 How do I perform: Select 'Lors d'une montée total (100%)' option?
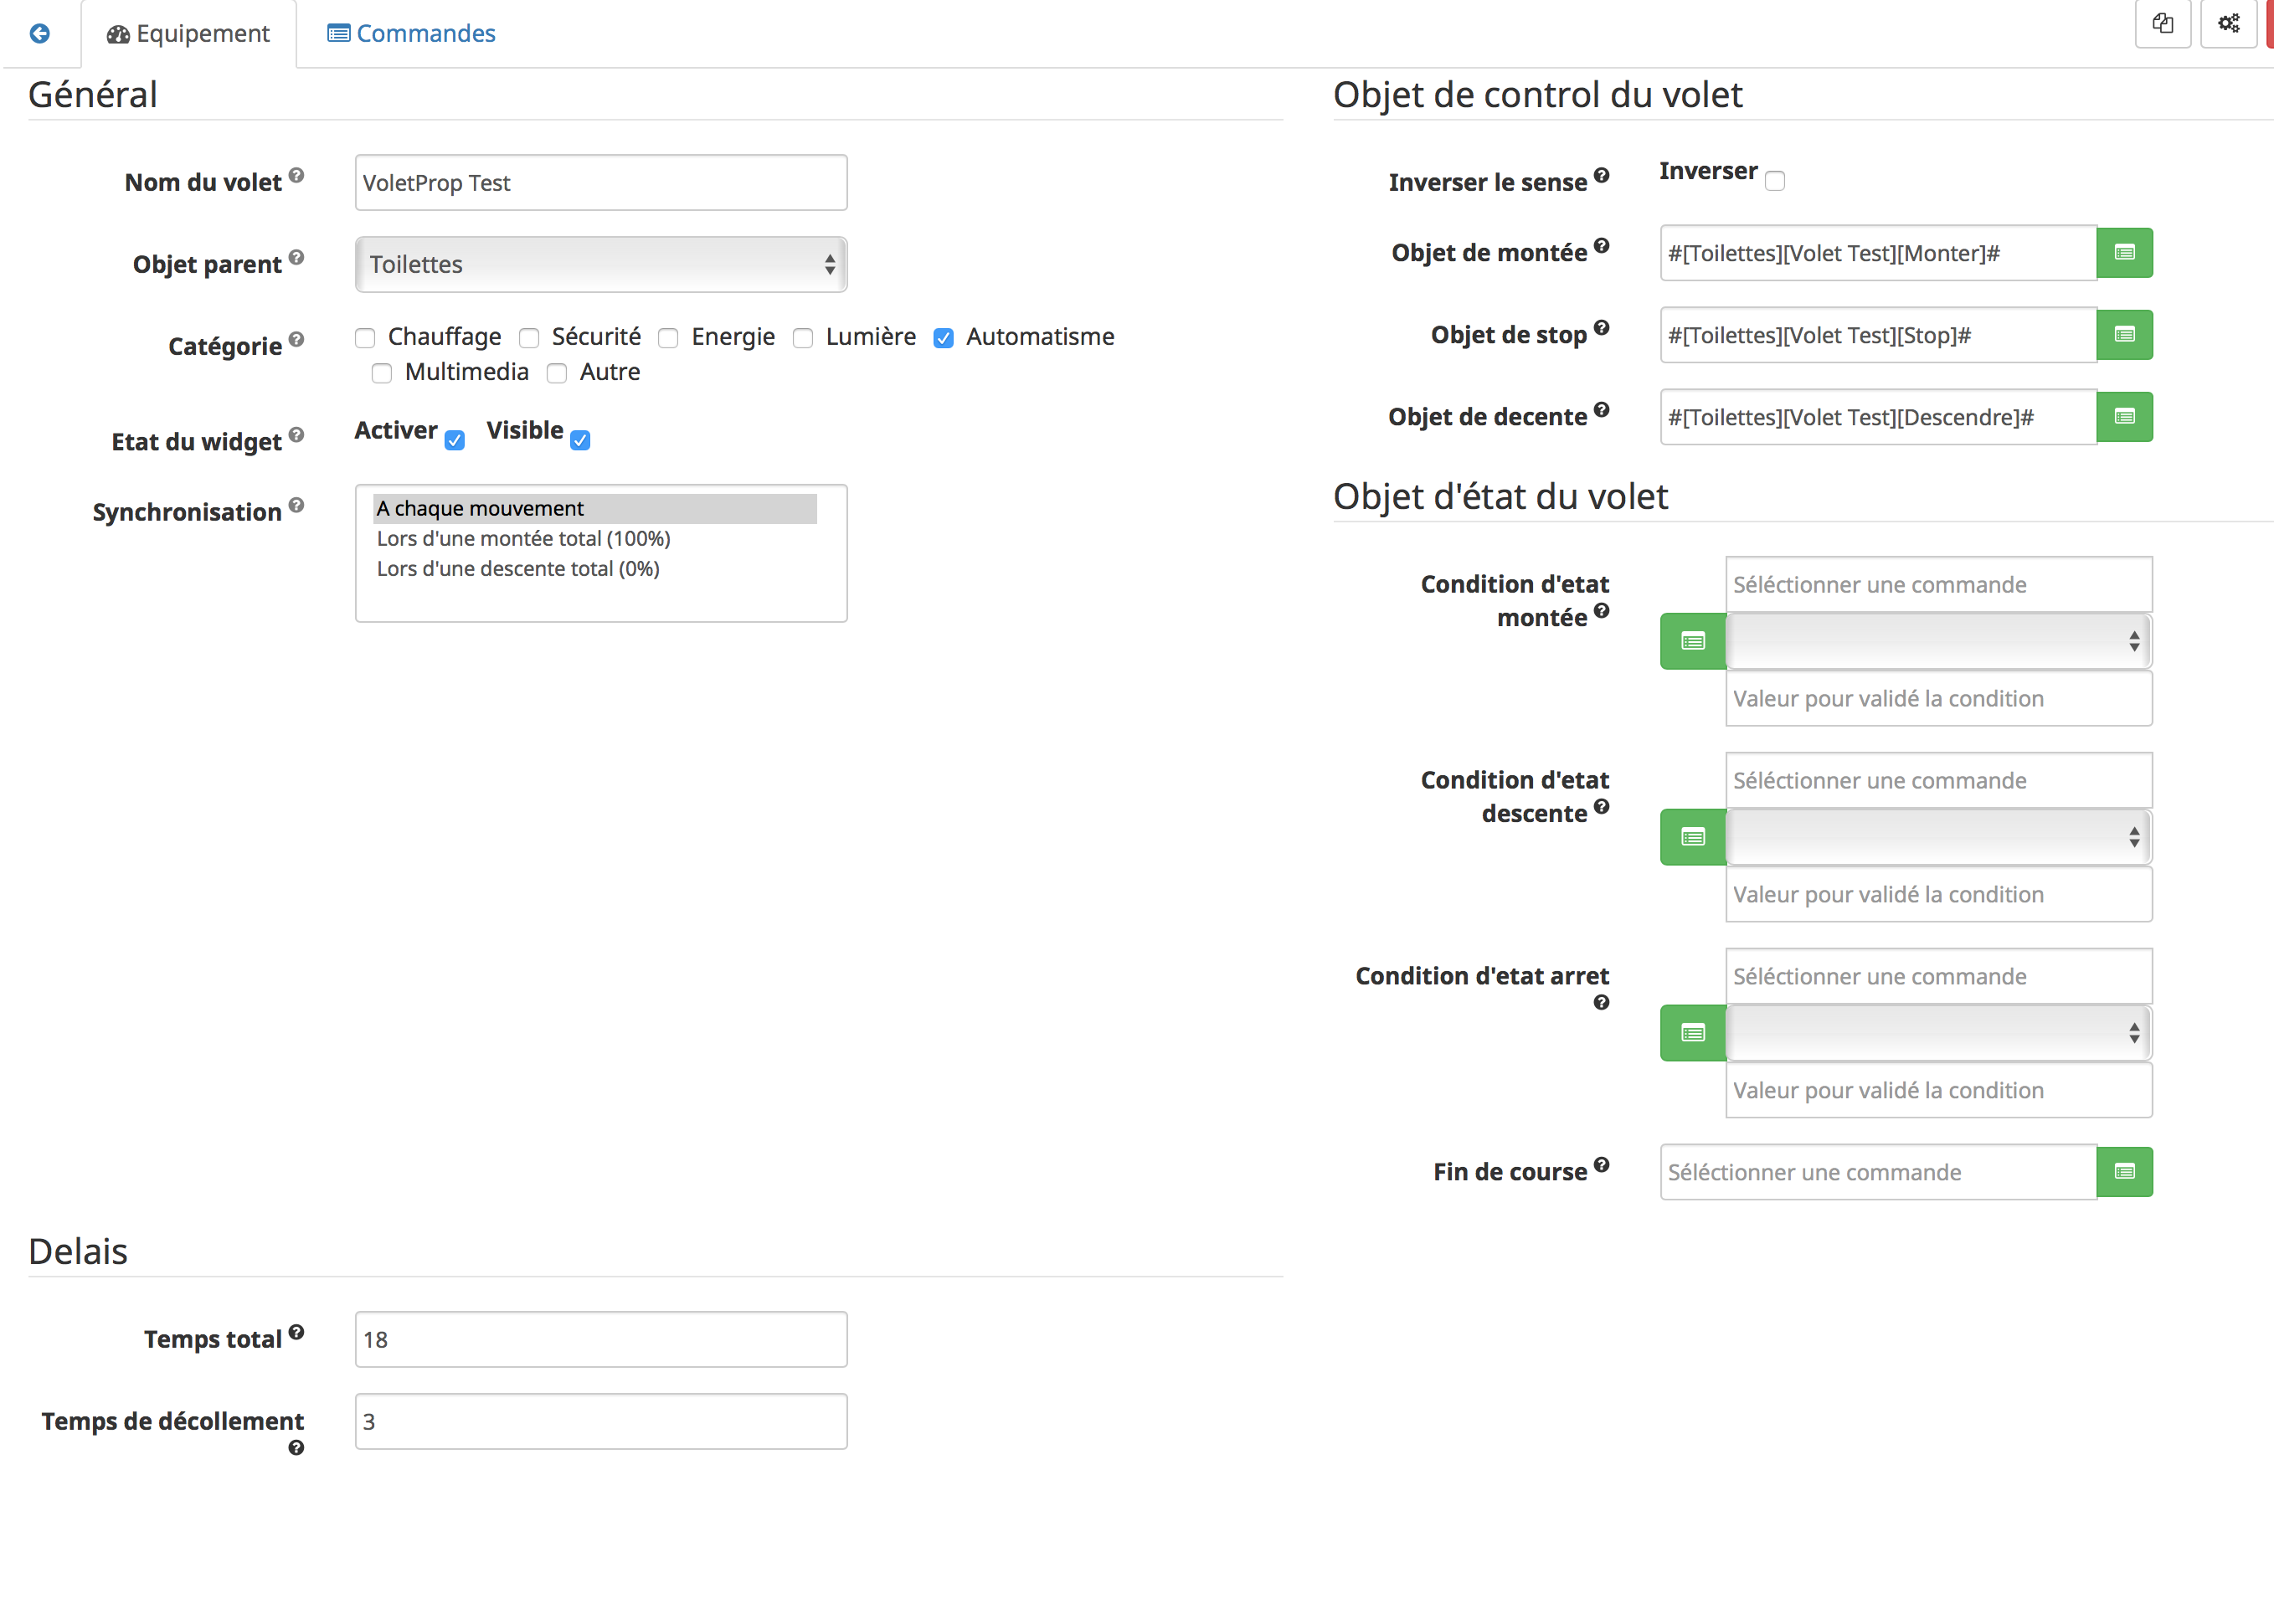click(x=595, y=538)
